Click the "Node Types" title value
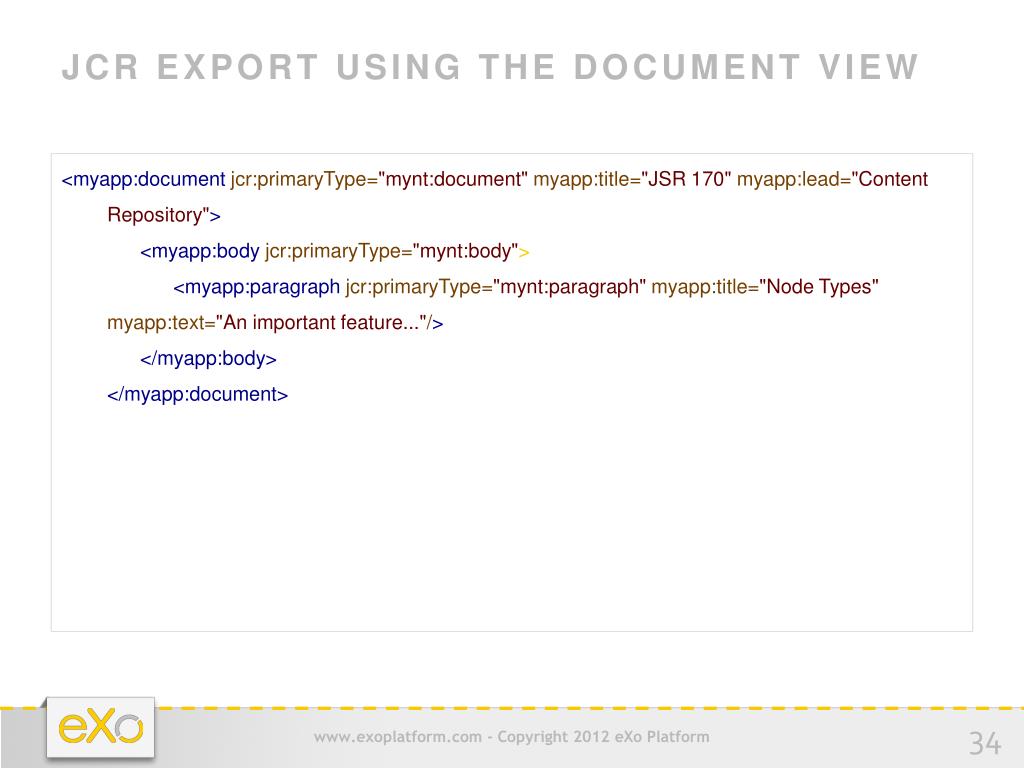The image size is (1024, 768). [x=819, y=287]
